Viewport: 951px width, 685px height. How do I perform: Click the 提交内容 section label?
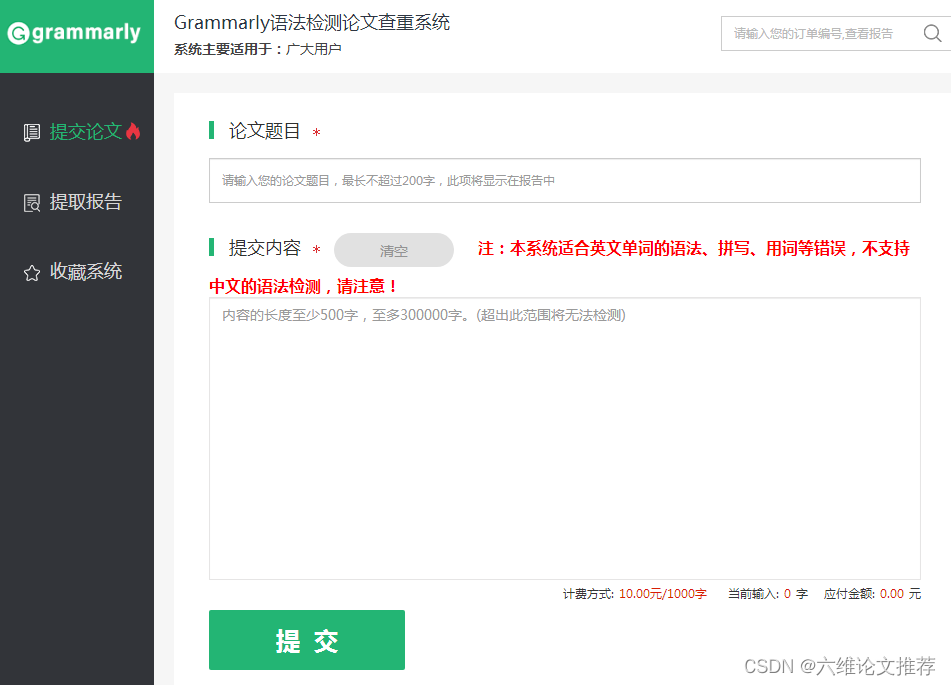click(x=264, y=248)
